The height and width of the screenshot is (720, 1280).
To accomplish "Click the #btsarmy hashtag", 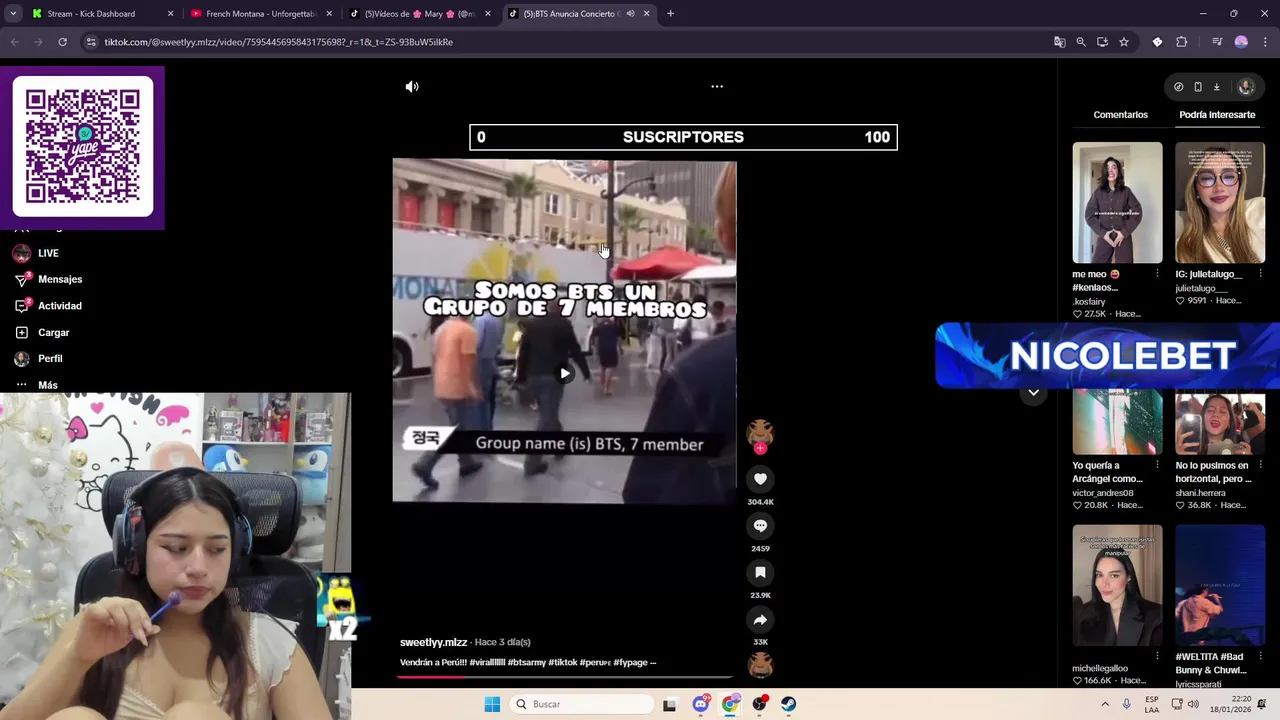I will (x=526, y=663).
